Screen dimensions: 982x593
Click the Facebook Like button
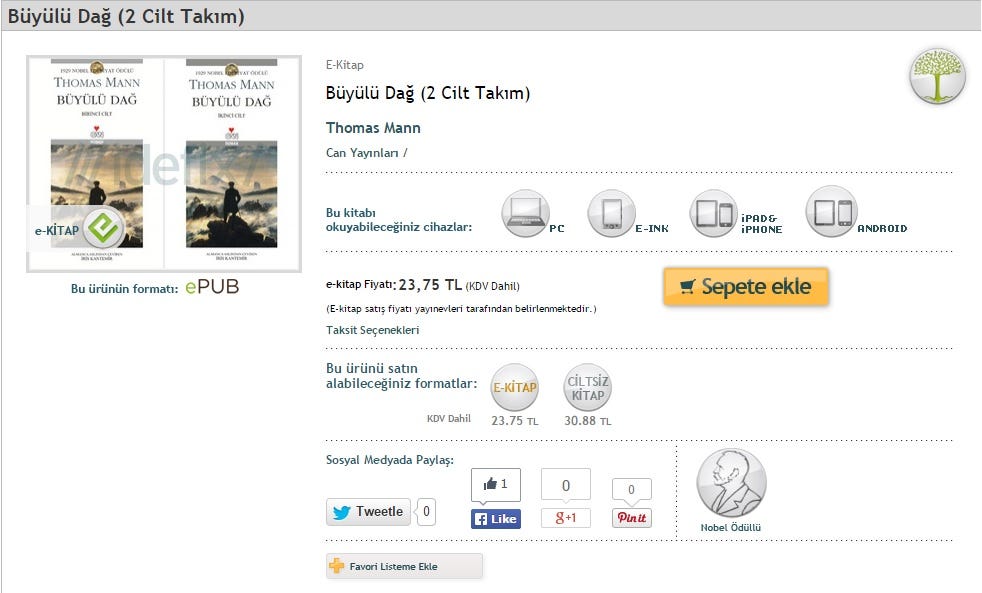[496, 518]
